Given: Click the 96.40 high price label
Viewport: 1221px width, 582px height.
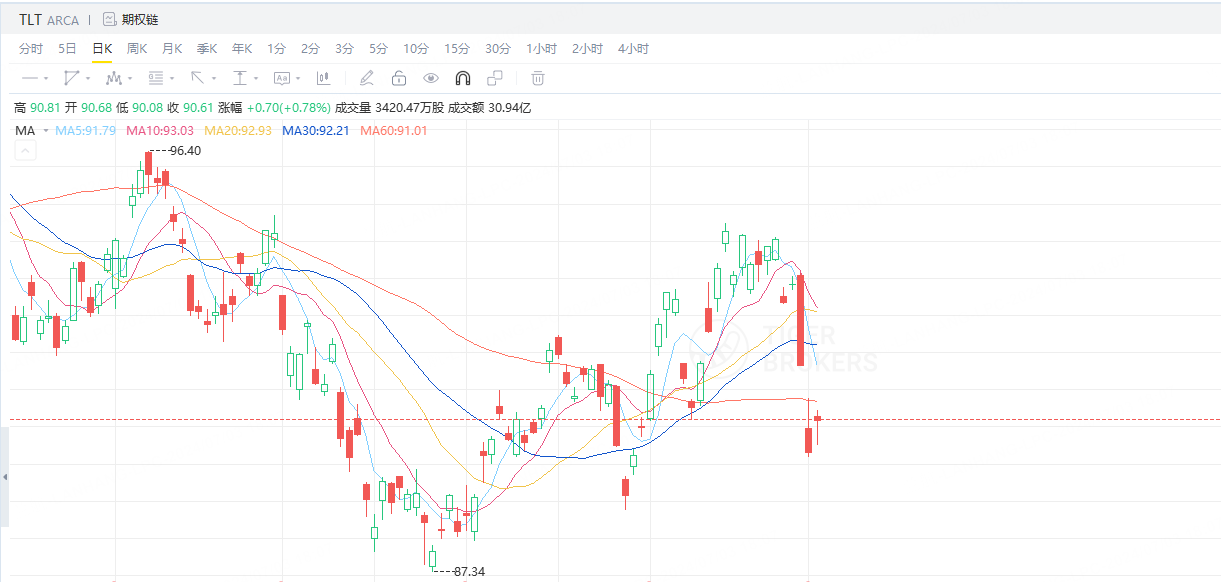Looking at the screenshot, I should click(185, 151).
